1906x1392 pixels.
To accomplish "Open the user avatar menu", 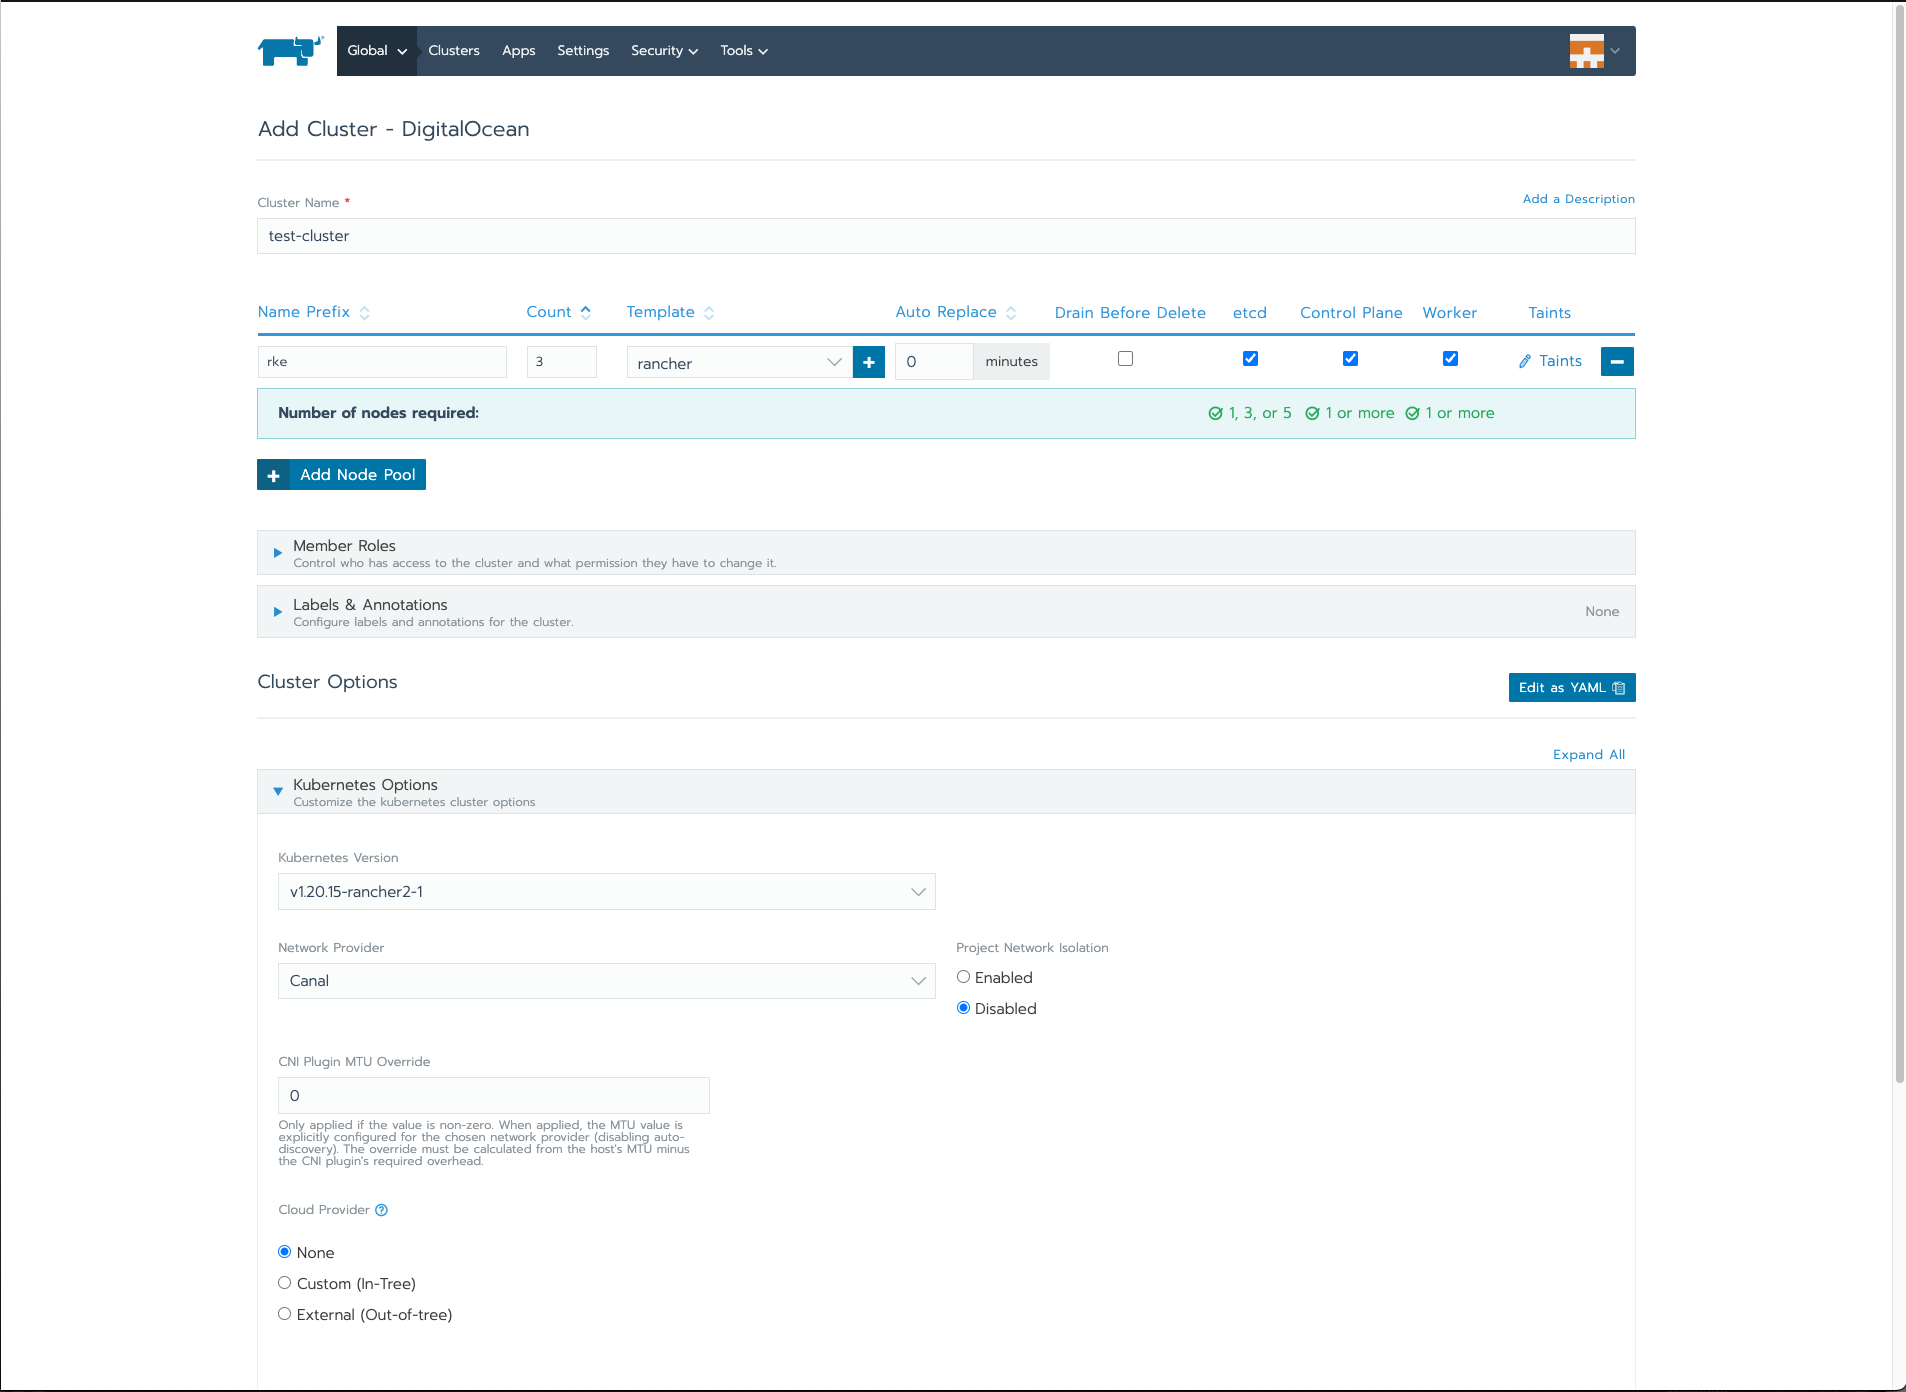I will (1594, 51).
